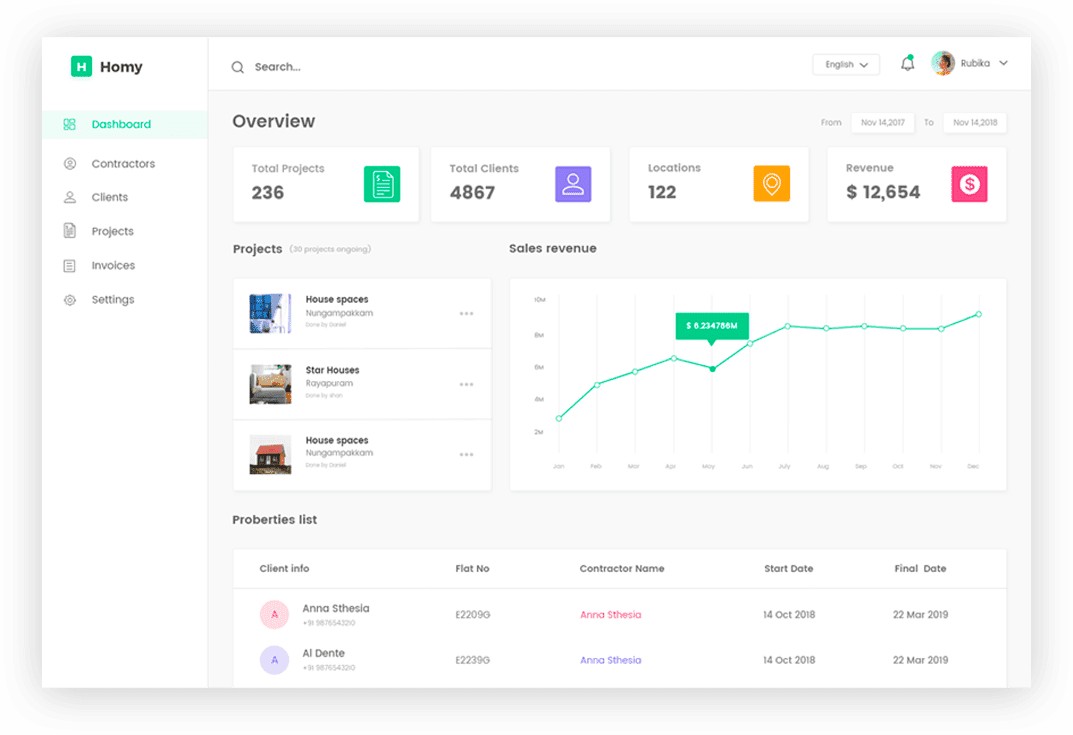Click the pink Anna Sthesia contractor link

coord(610,615)
